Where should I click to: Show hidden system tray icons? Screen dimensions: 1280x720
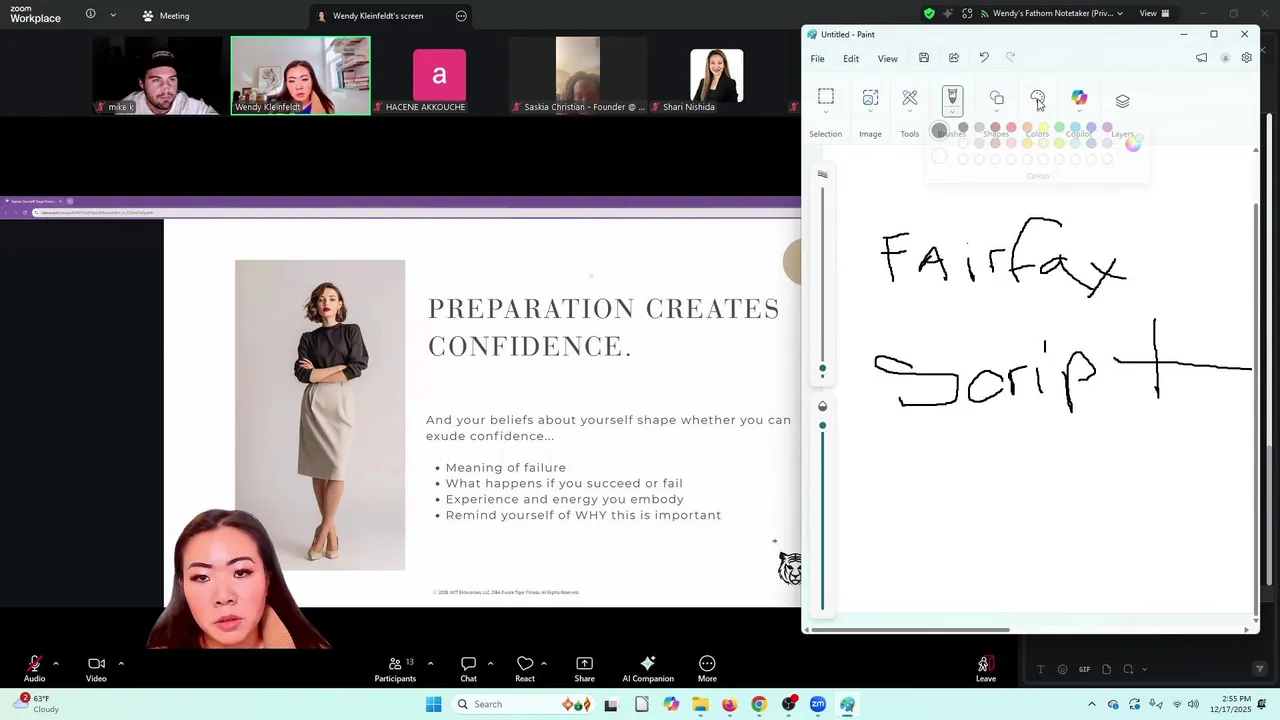coord(1092,704)
